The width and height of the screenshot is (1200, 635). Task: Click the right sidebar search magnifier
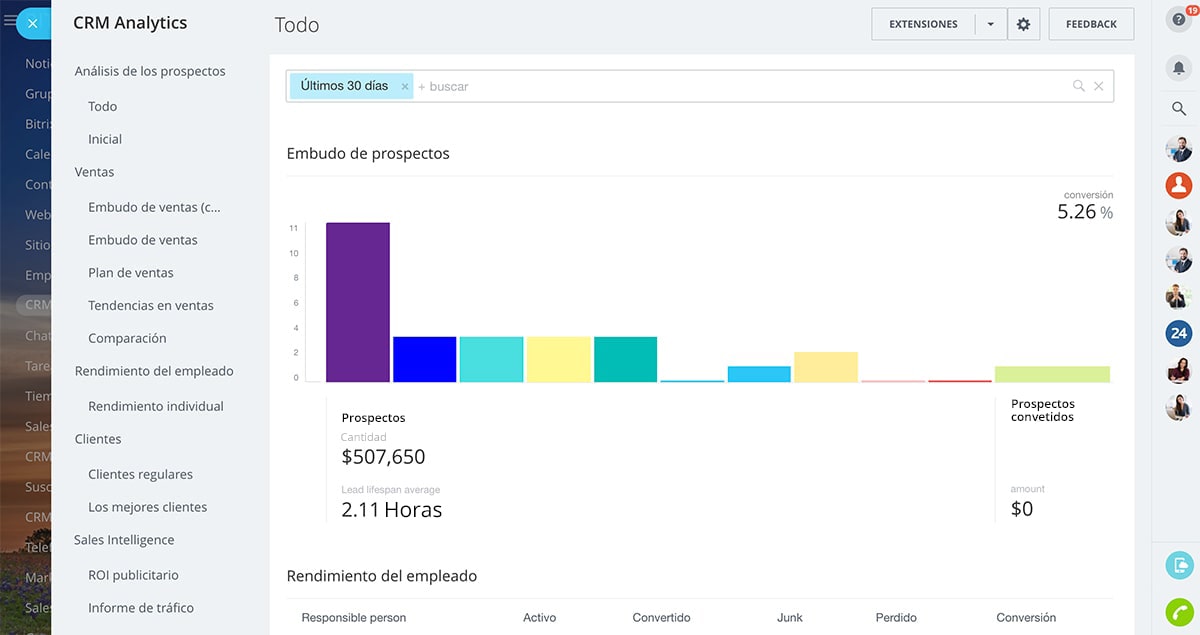(1178, 108)
